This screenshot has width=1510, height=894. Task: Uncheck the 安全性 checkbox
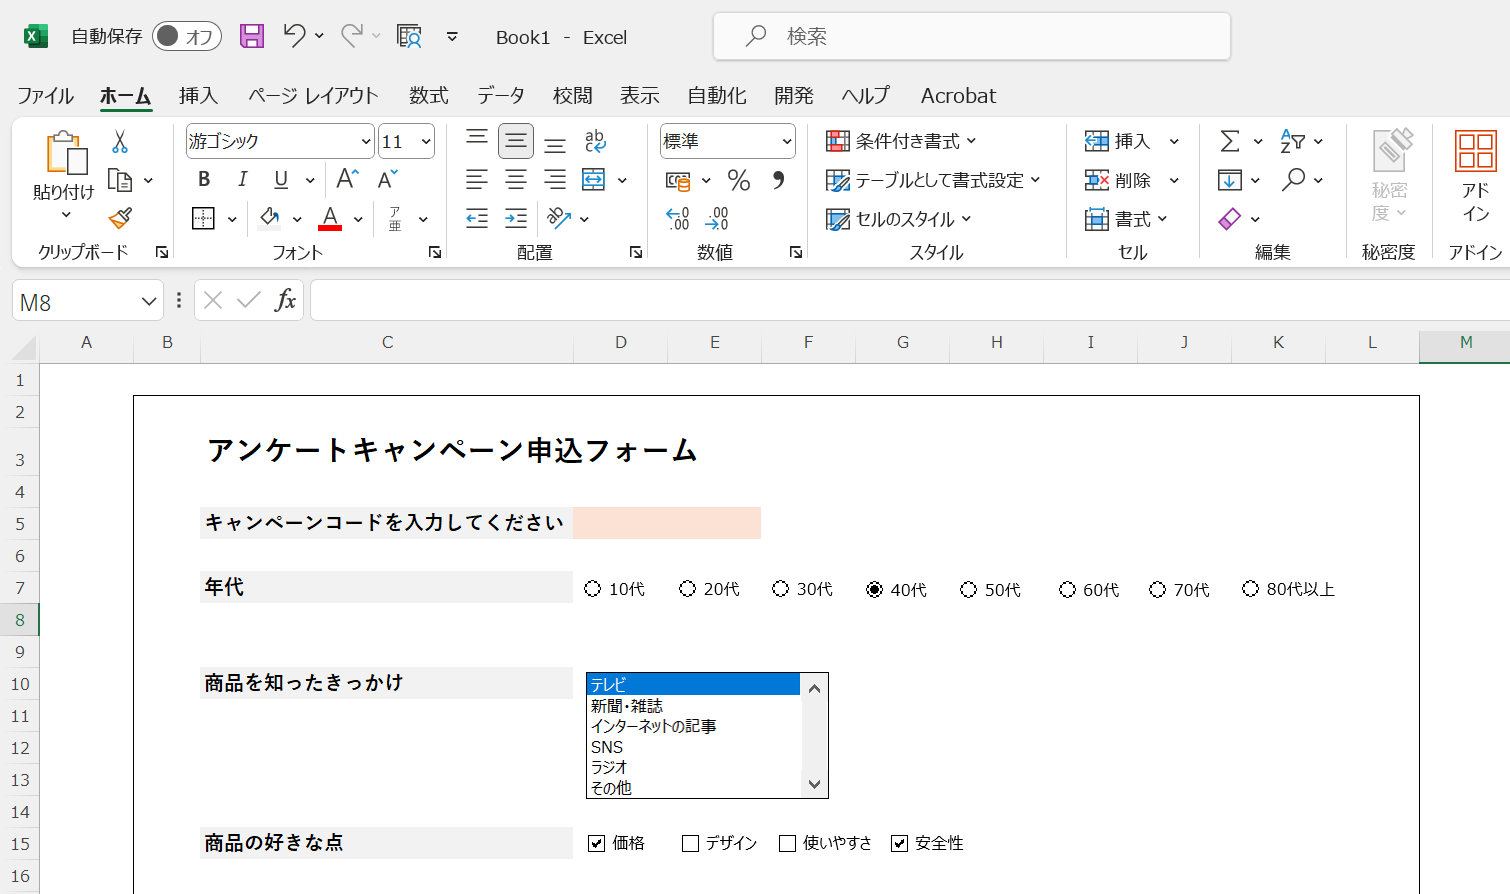[x=898, y=843]
